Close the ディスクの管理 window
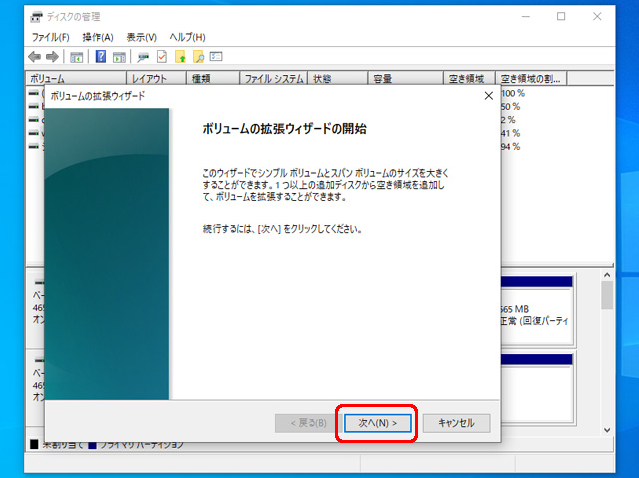This screenshot has height=478, width=639. (x=597, y=17)
